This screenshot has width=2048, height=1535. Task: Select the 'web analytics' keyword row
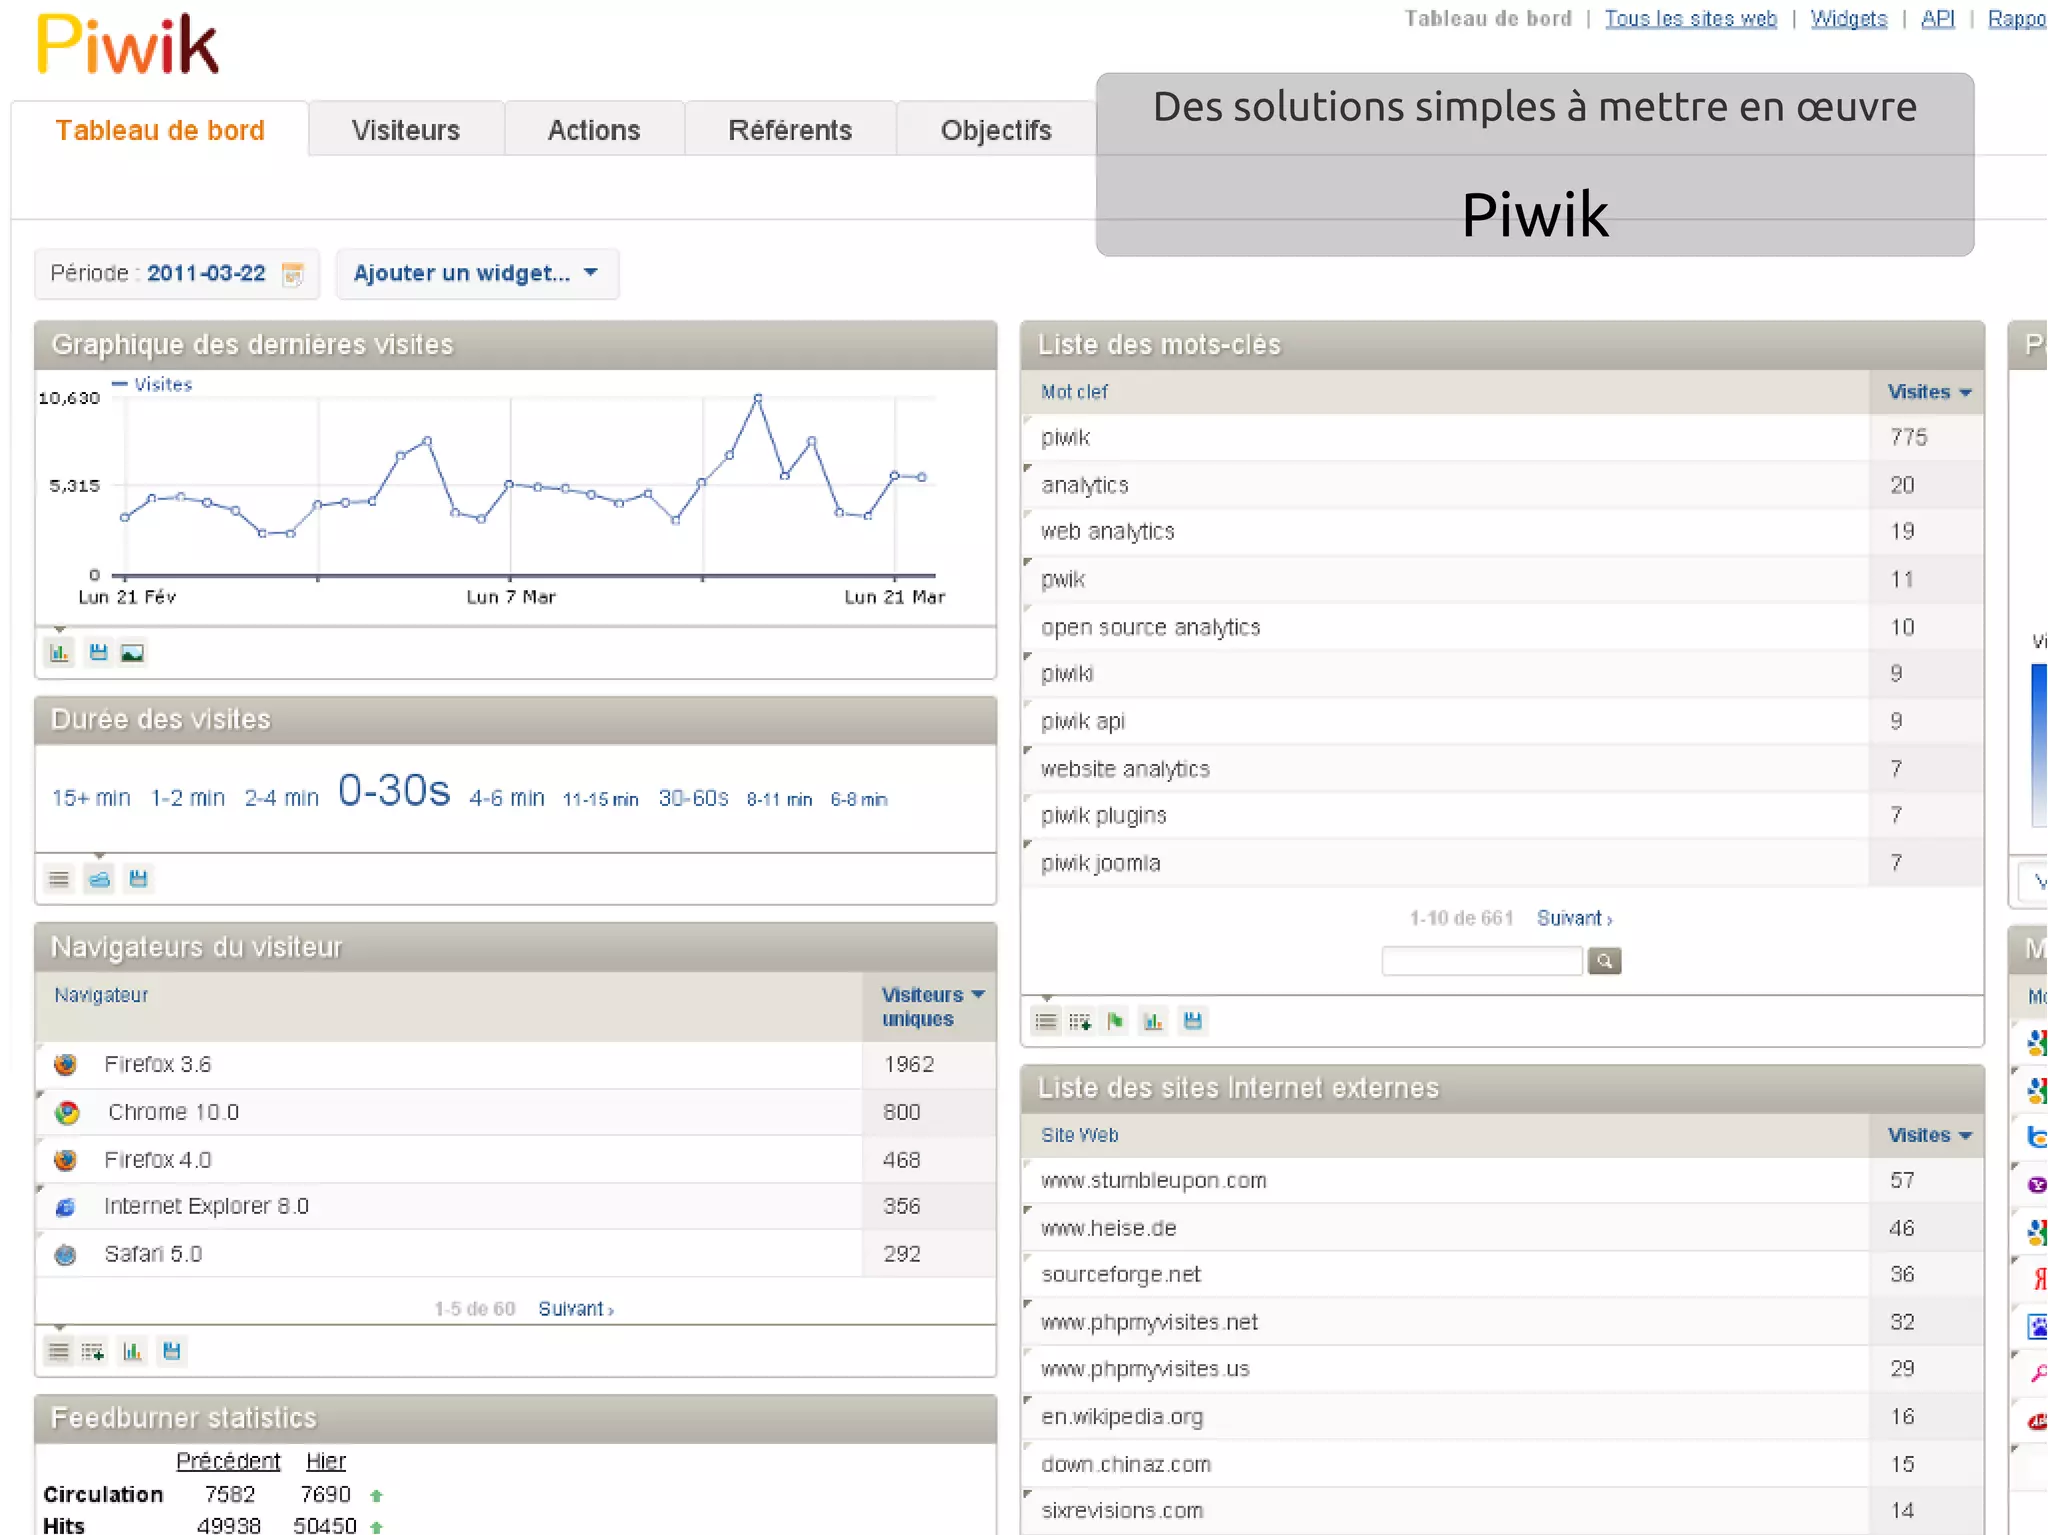click(1502, 532)
